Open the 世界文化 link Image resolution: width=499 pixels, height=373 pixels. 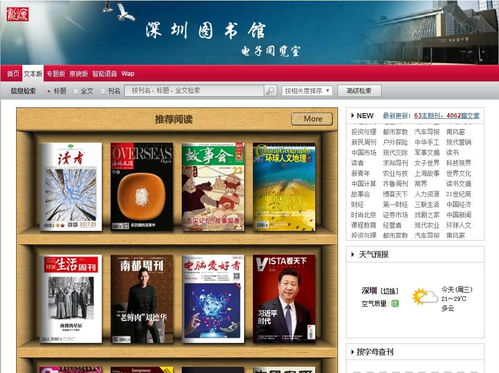pos(459,173)
